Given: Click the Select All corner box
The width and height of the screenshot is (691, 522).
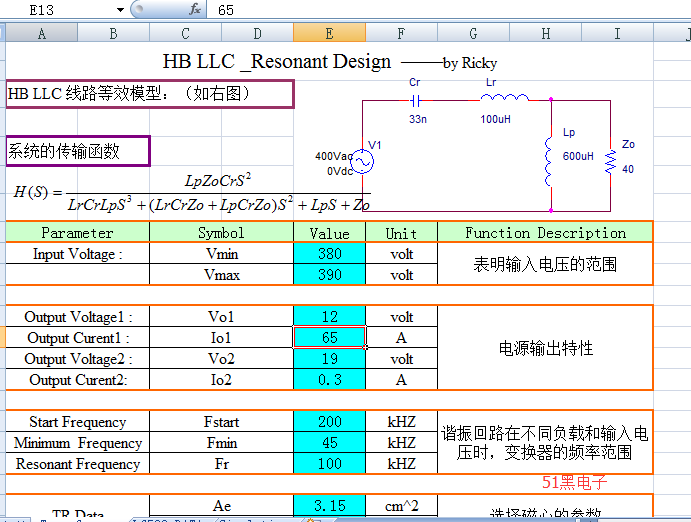Looking at the screenshot, I should (3, 34).
